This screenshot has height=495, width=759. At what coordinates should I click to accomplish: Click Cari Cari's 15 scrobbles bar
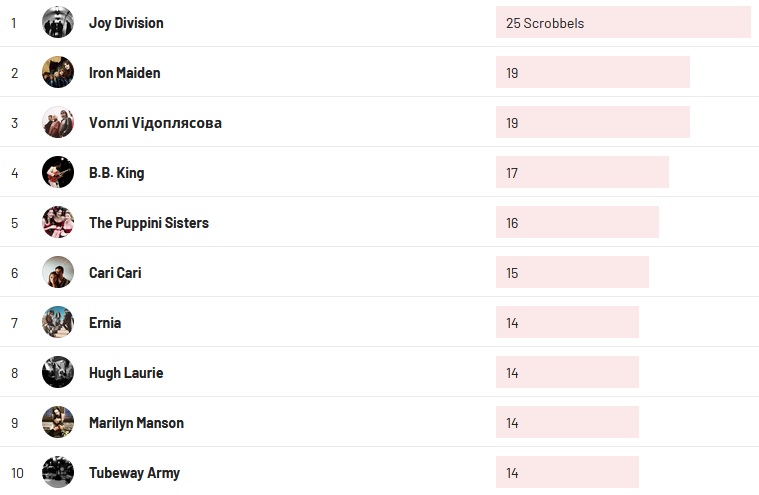[x=572, y=272]
